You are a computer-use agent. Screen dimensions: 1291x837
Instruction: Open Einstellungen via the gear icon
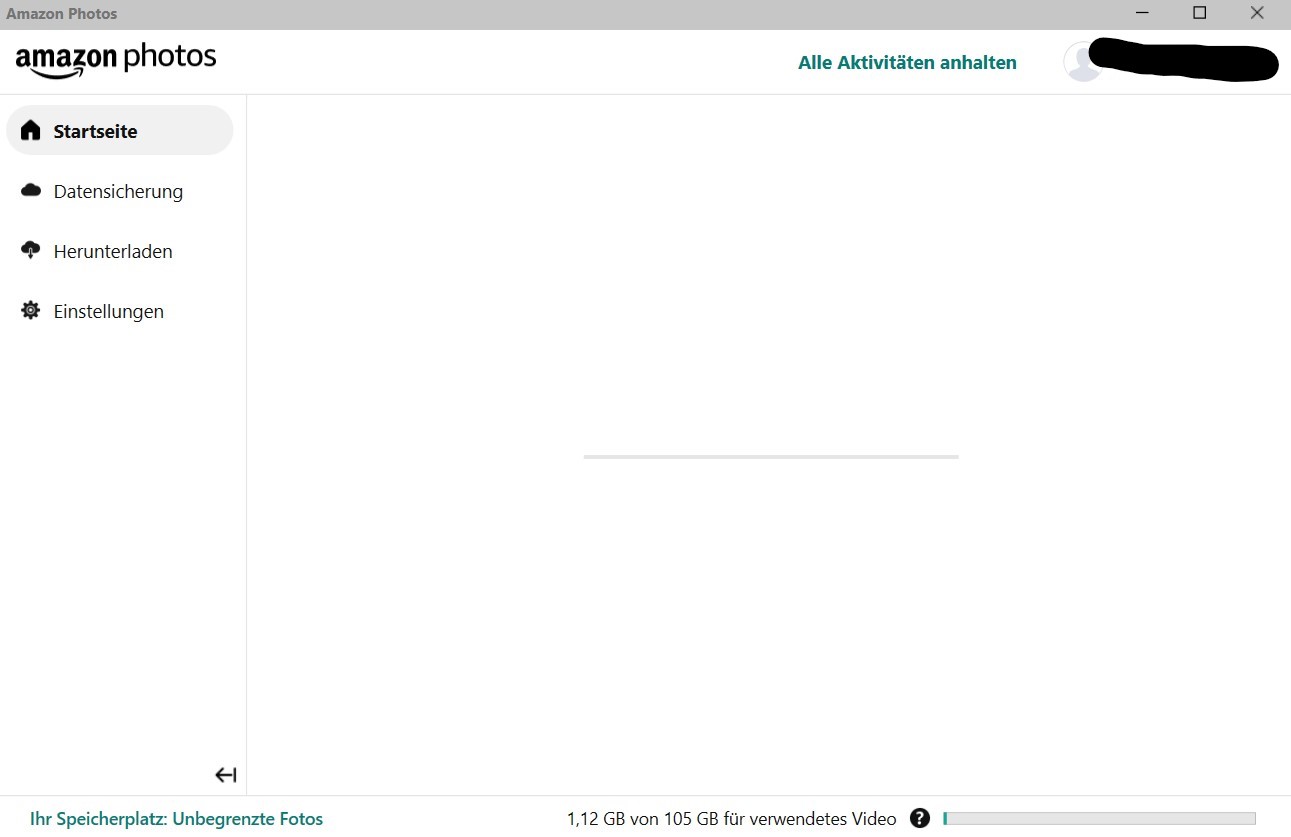pos(30,310)
